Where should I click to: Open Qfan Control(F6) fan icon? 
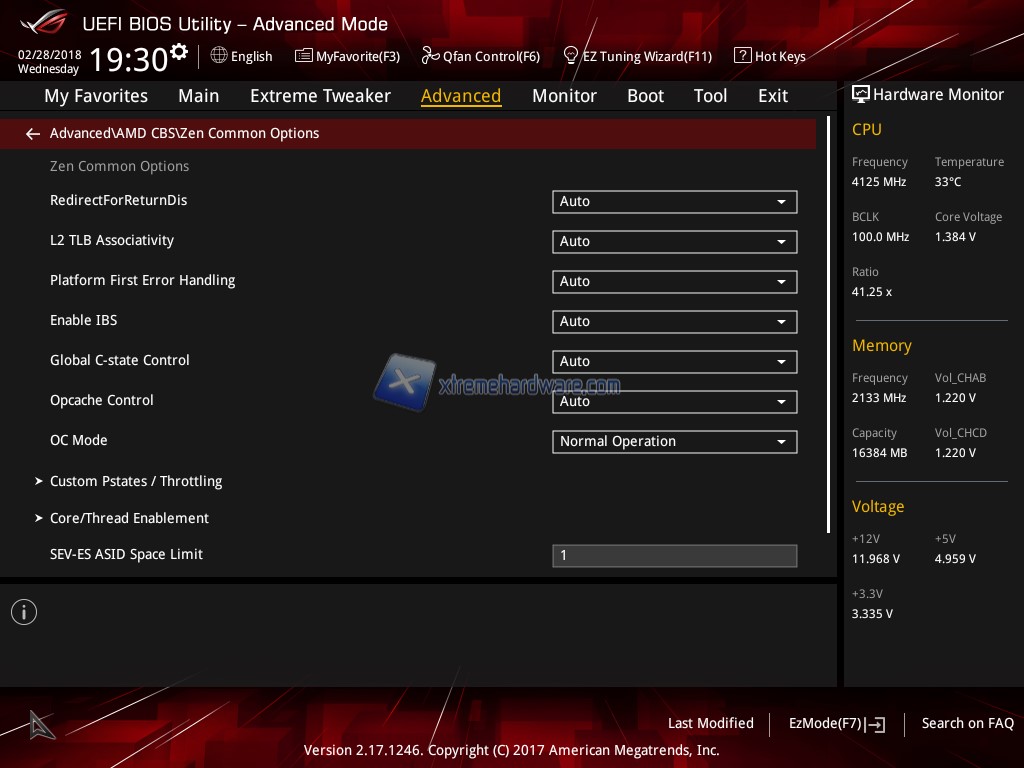[x=430, y=56]
